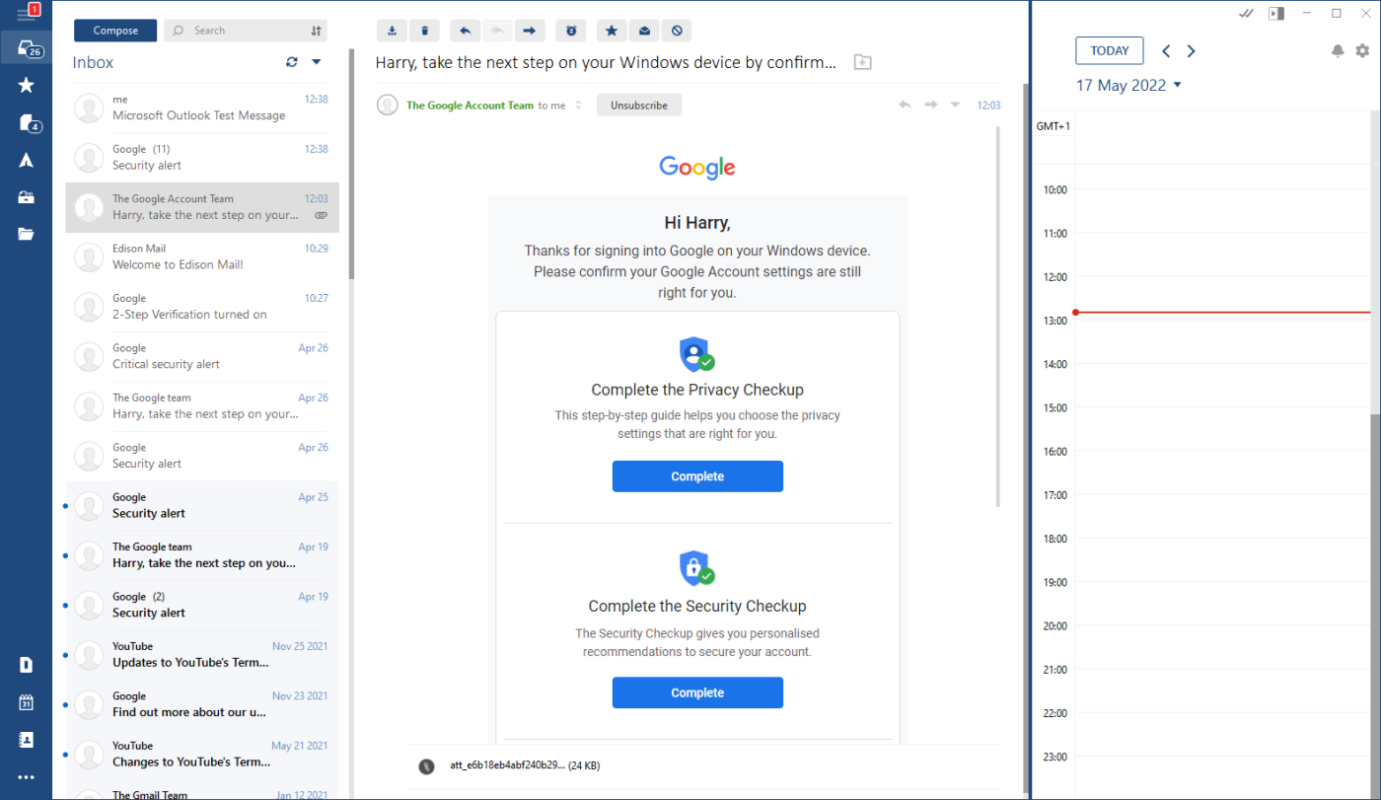The height and width of the screenshot is (800, 1381).
Task: Click the forward arrow in the message toolbar
Action: [530, 31]
